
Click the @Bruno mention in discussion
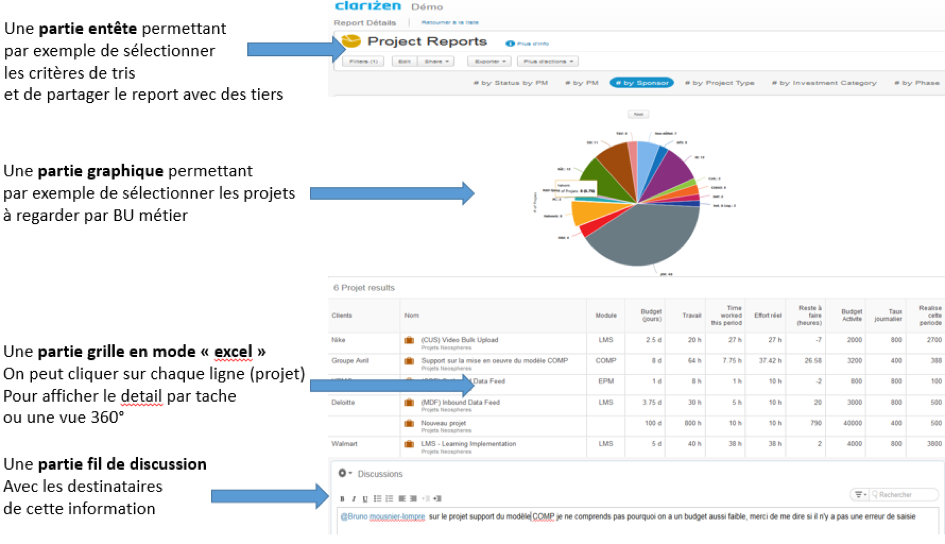(x=383, y=517)
